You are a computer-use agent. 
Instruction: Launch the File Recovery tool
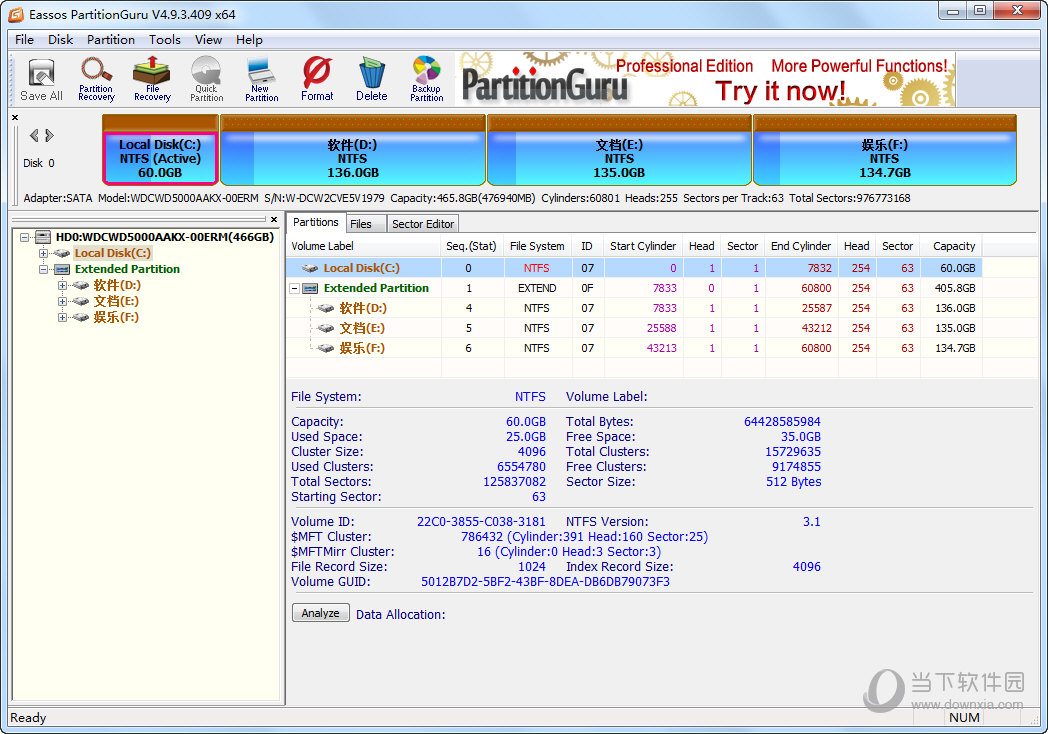(152, 80)
